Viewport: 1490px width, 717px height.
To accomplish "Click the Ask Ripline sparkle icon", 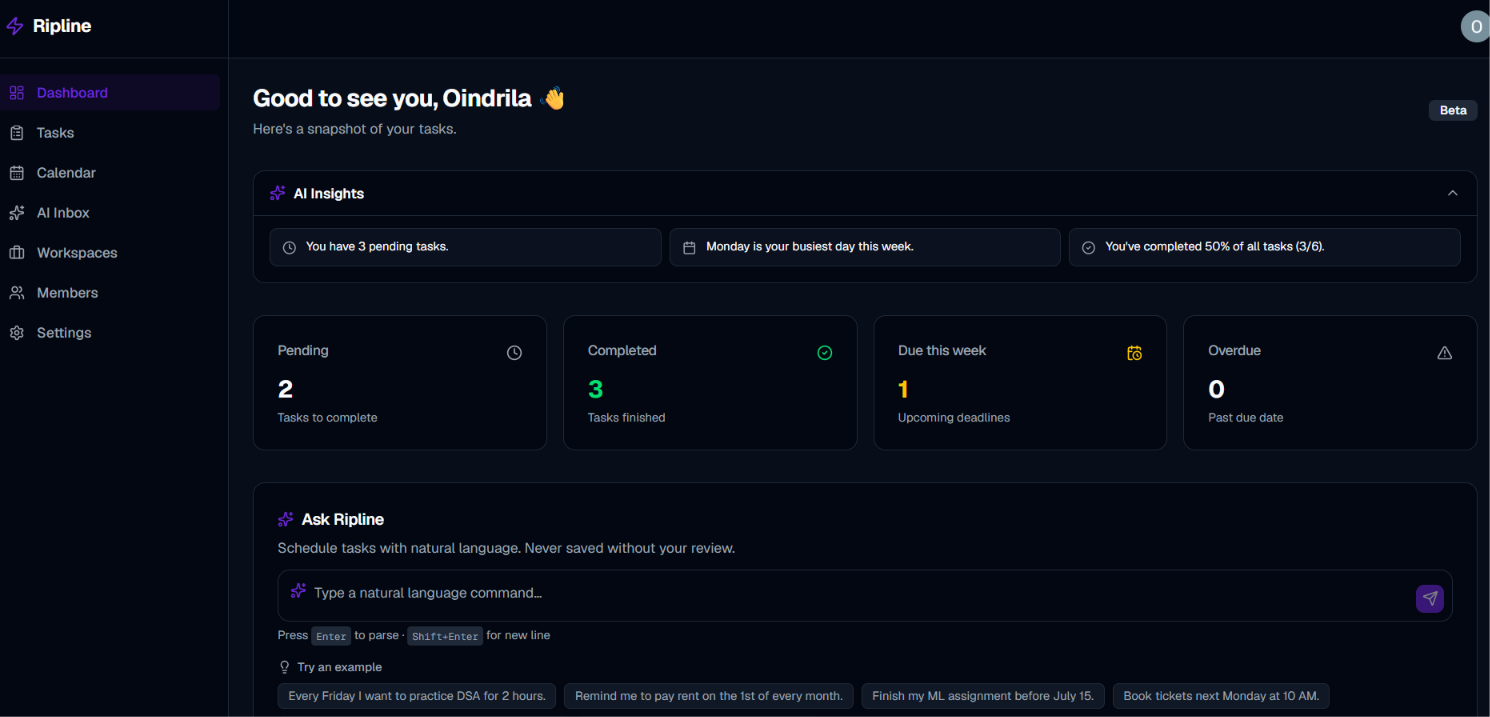I will (286, 519).
